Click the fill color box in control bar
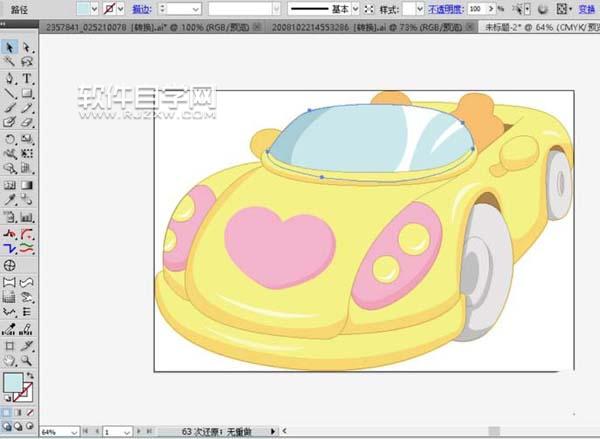The width and height of the screenshot is (600, 439). [x=83, y=8]
